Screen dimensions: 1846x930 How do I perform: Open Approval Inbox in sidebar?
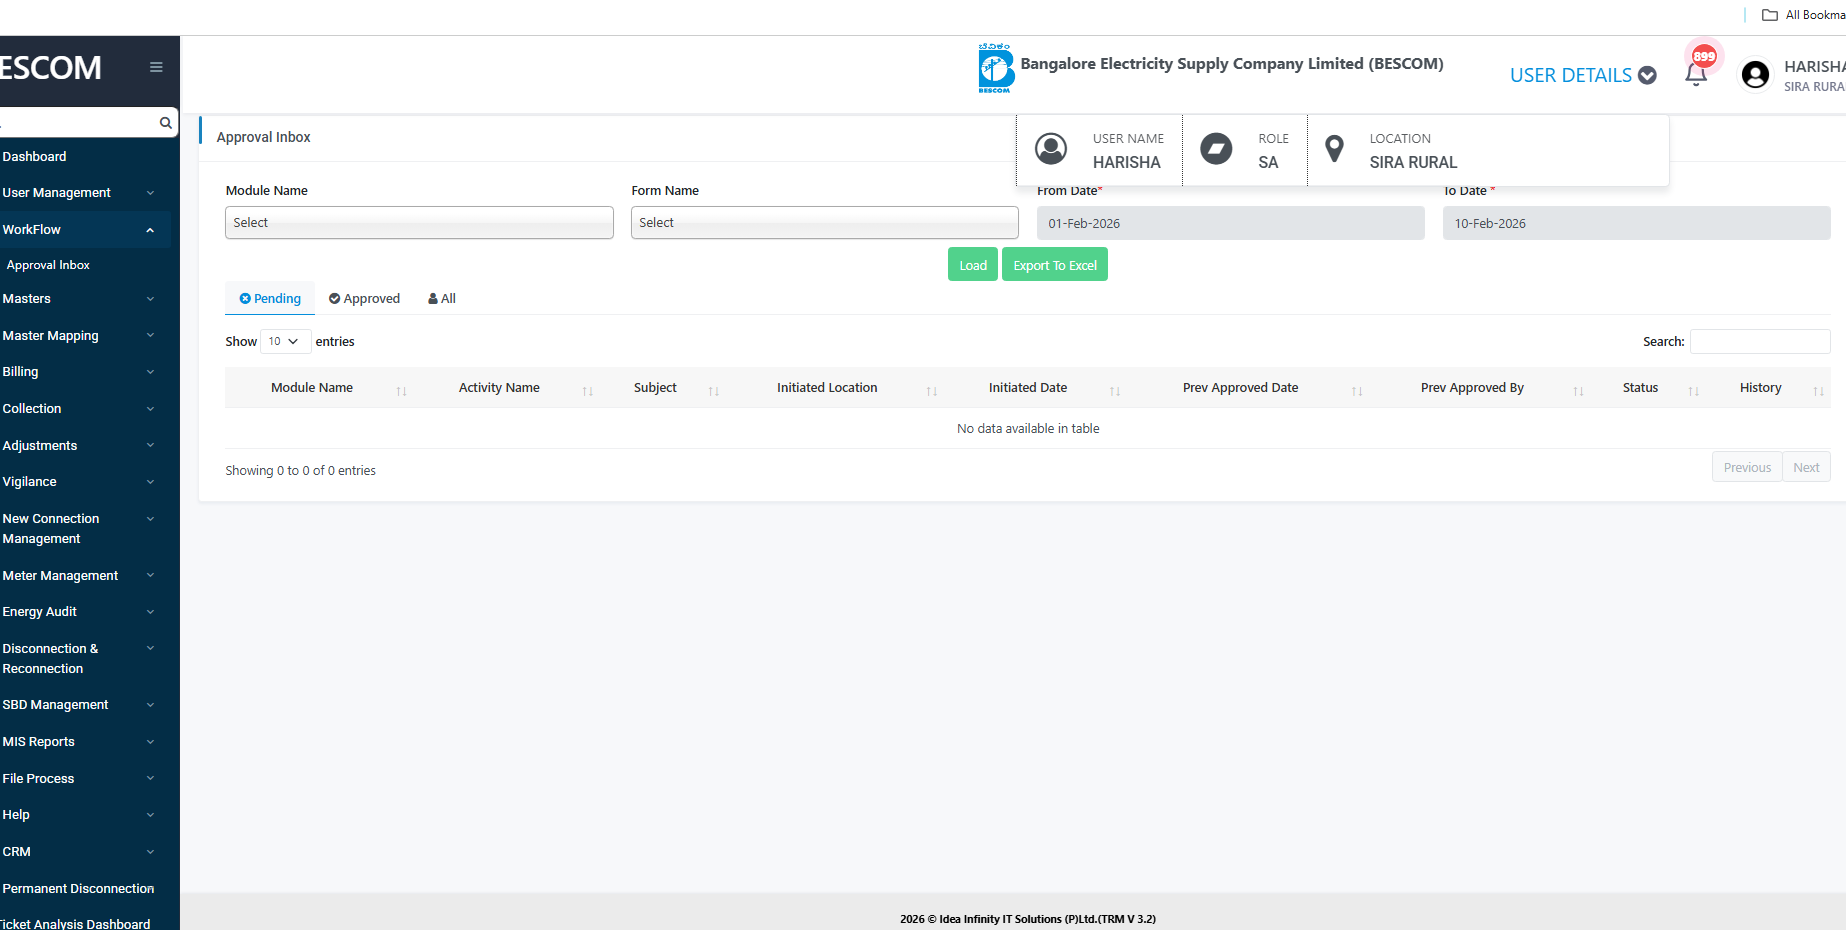48,265
